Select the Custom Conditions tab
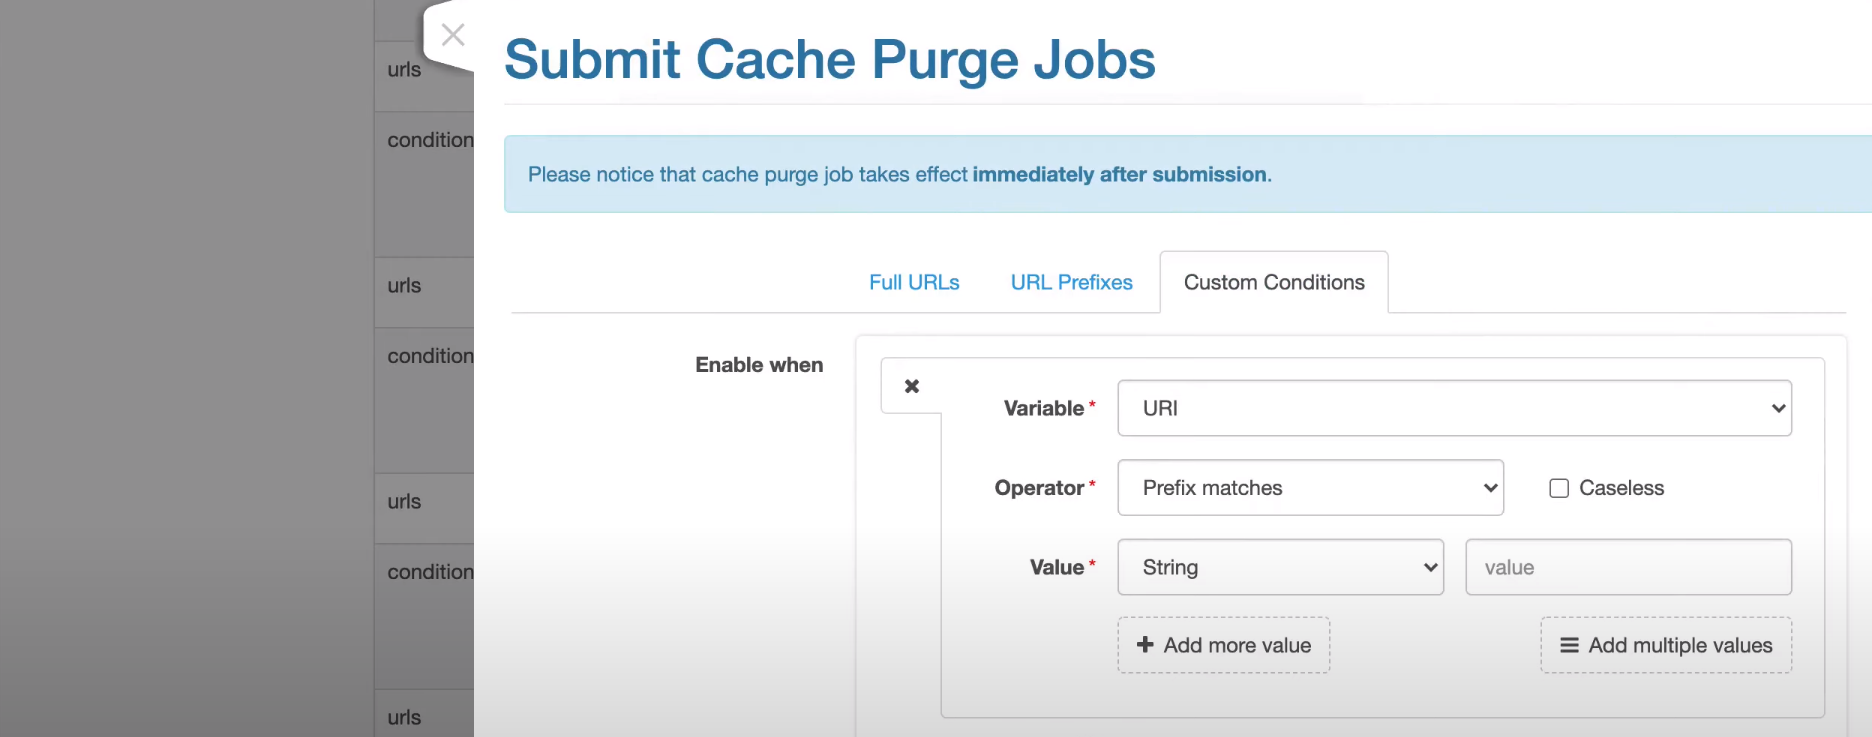 pyautogui.click(x=1273, y=283)
